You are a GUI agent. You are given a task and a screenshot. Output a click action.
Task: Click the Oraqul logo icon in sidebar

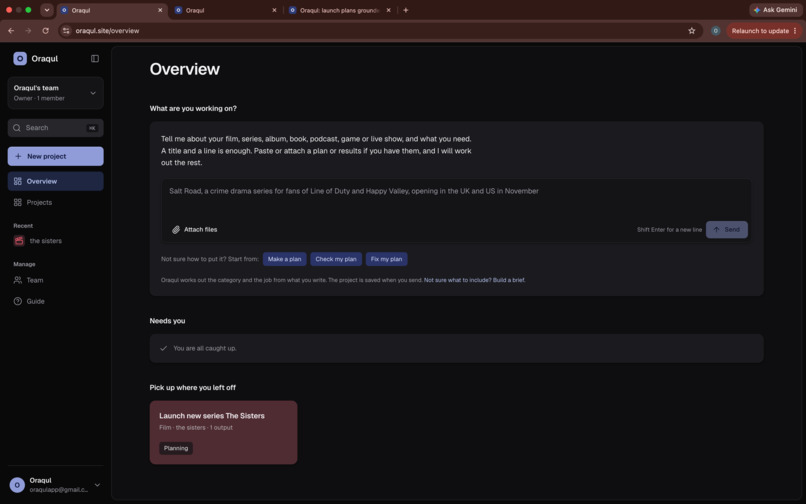[20, 59]
